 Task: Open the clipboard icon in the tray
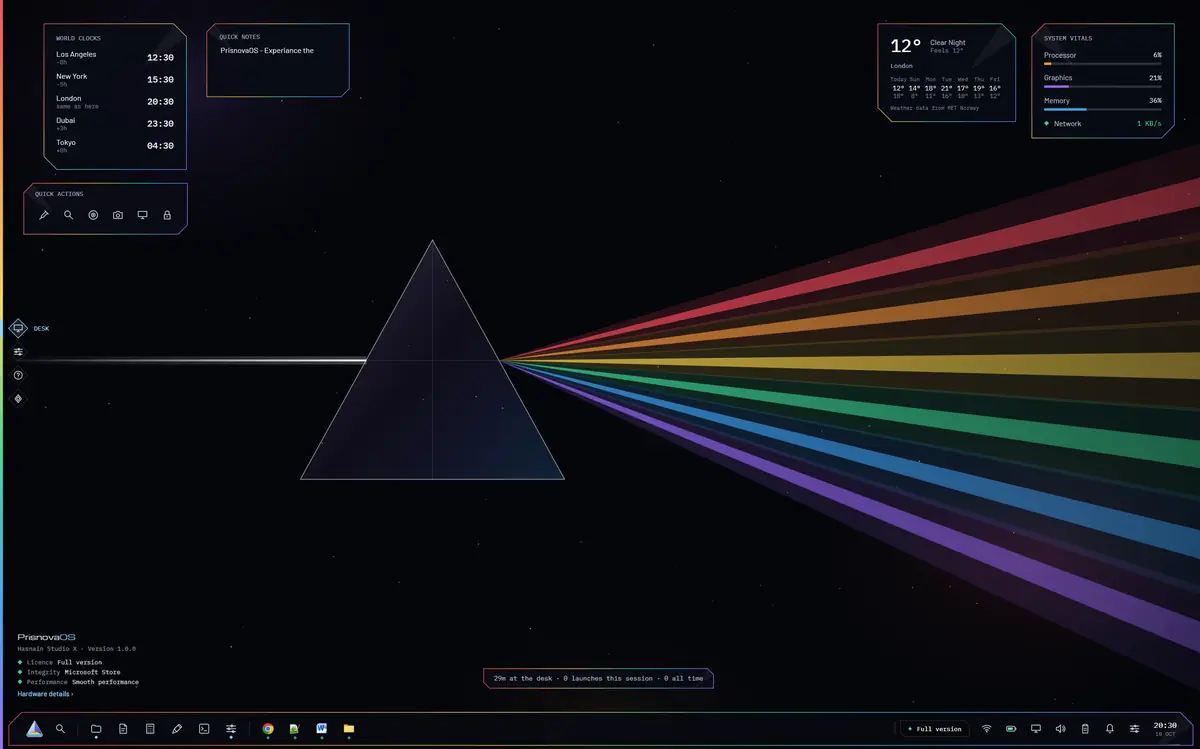pyautogui.click(x=1085, y=729)
